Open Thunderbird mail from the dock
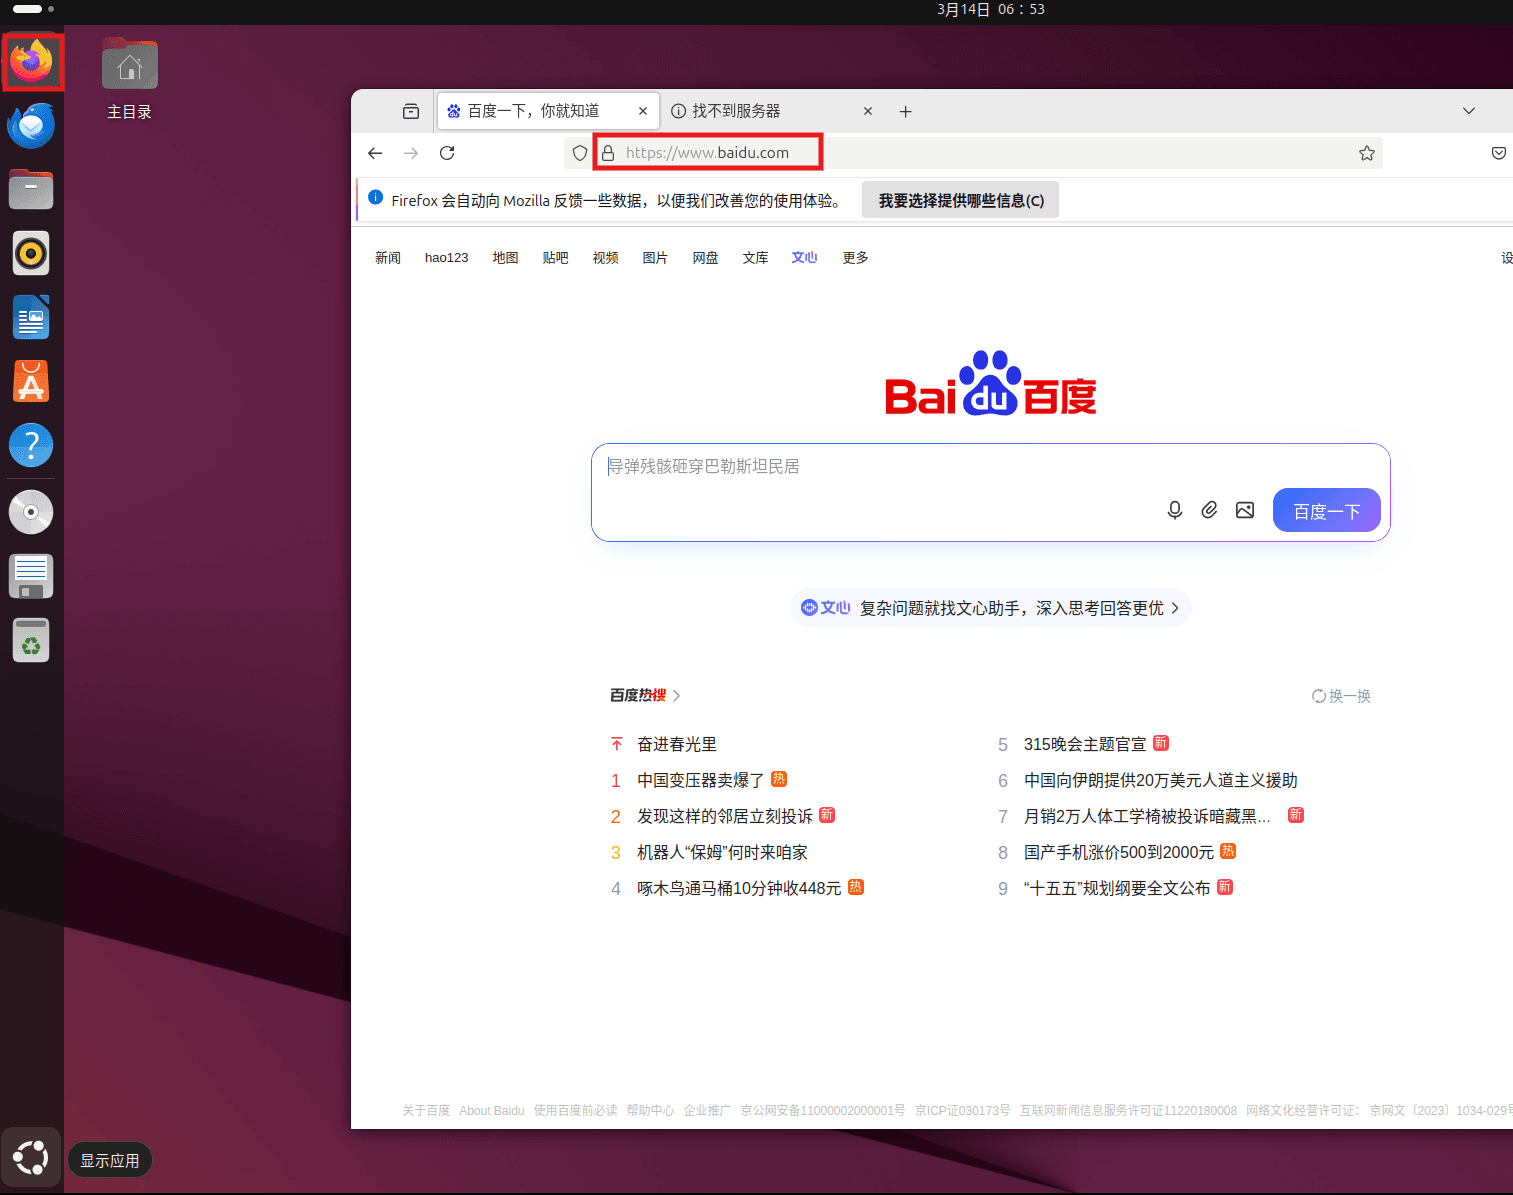 pos(31,125)
